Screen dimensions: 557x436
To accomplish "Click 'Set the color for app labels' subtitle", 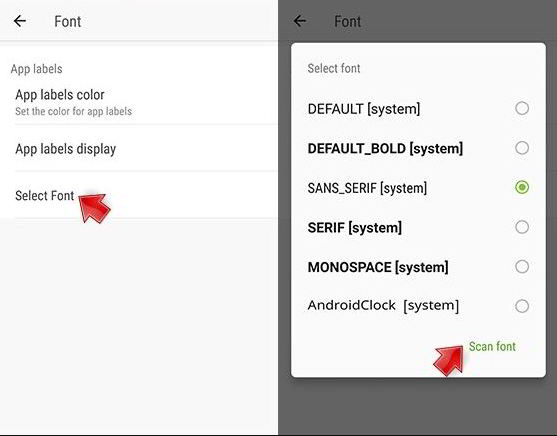I will [74, 111].
